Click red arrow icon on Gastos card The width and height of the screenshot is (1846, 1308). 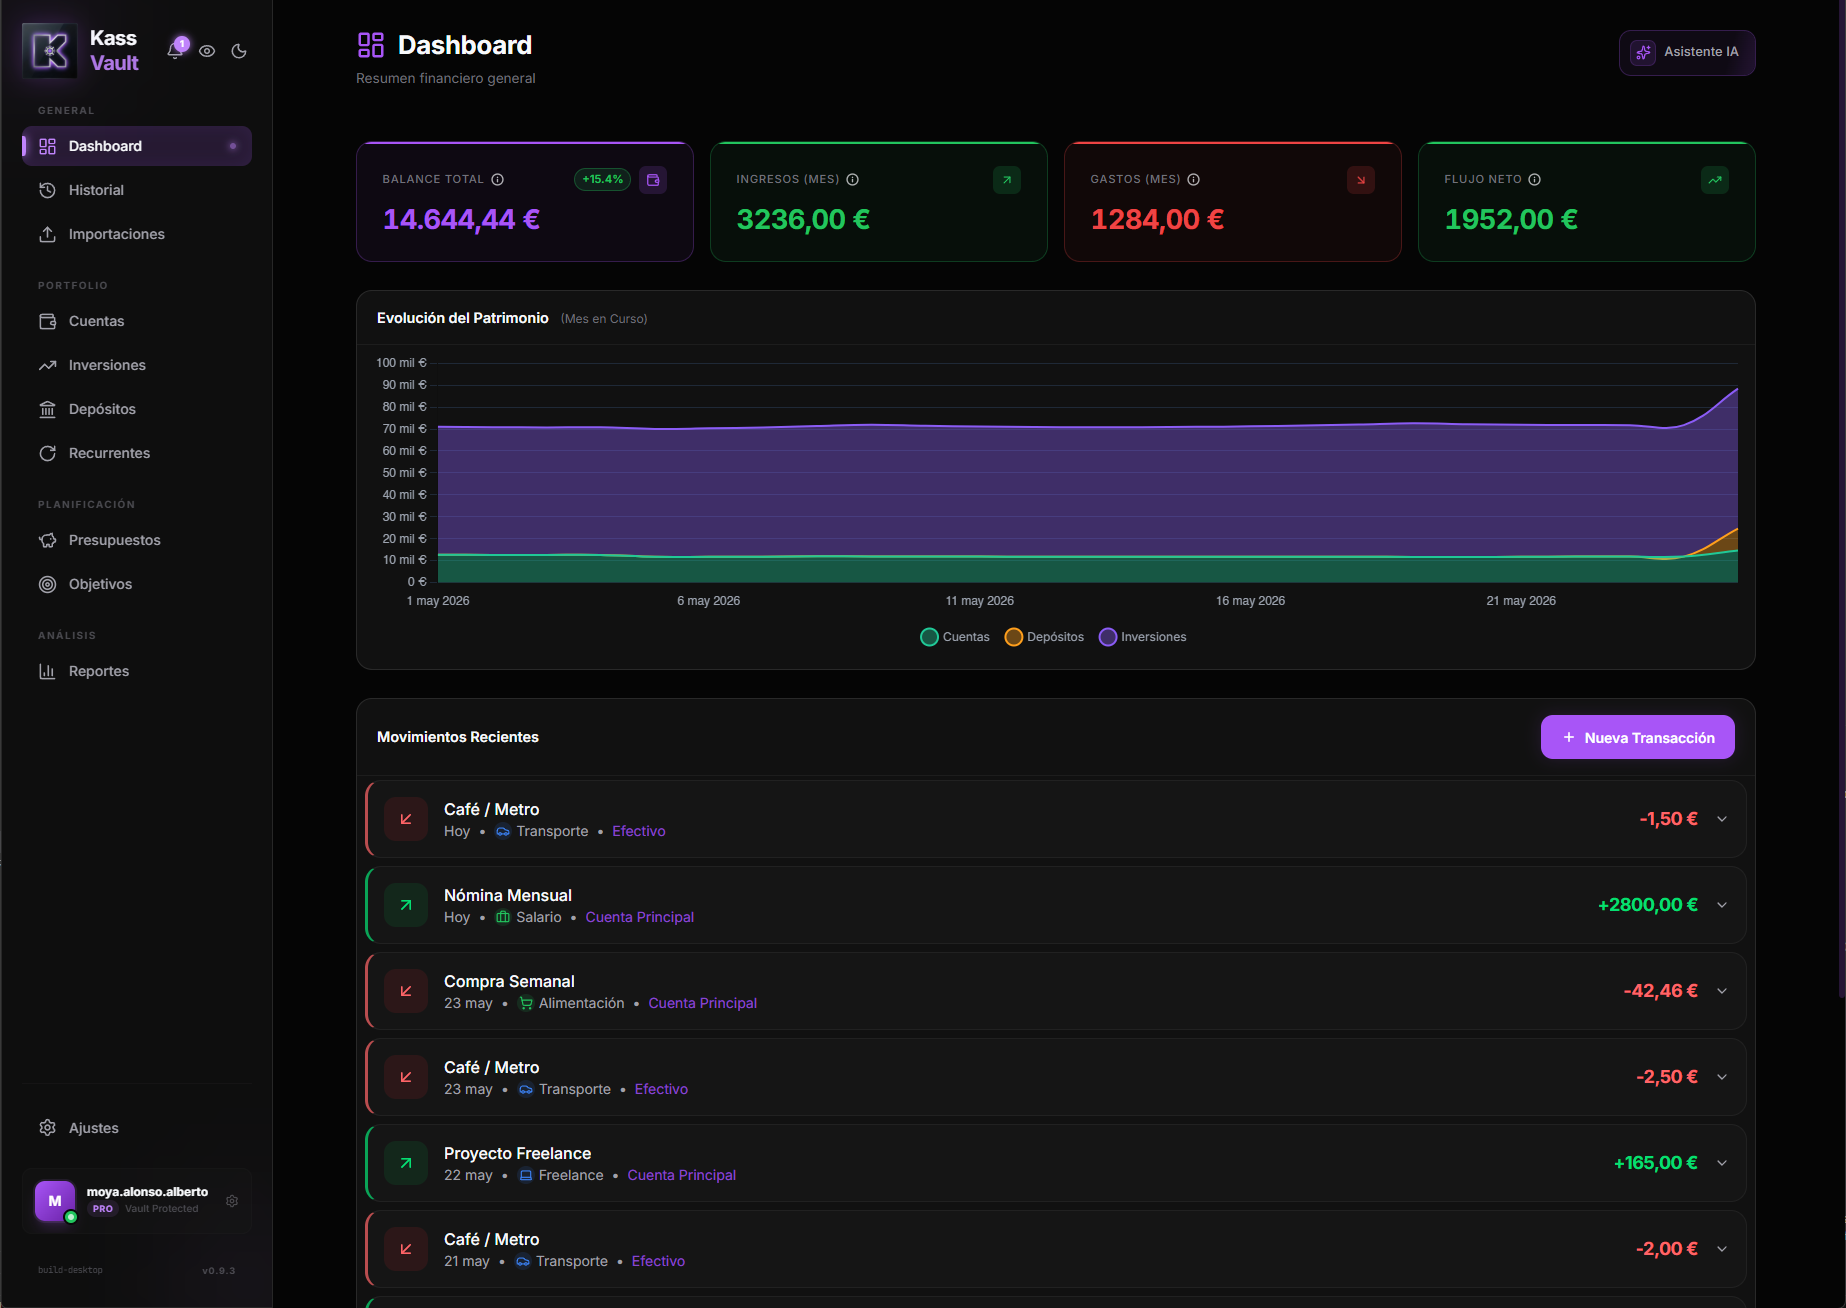[x=1361, y=180]
